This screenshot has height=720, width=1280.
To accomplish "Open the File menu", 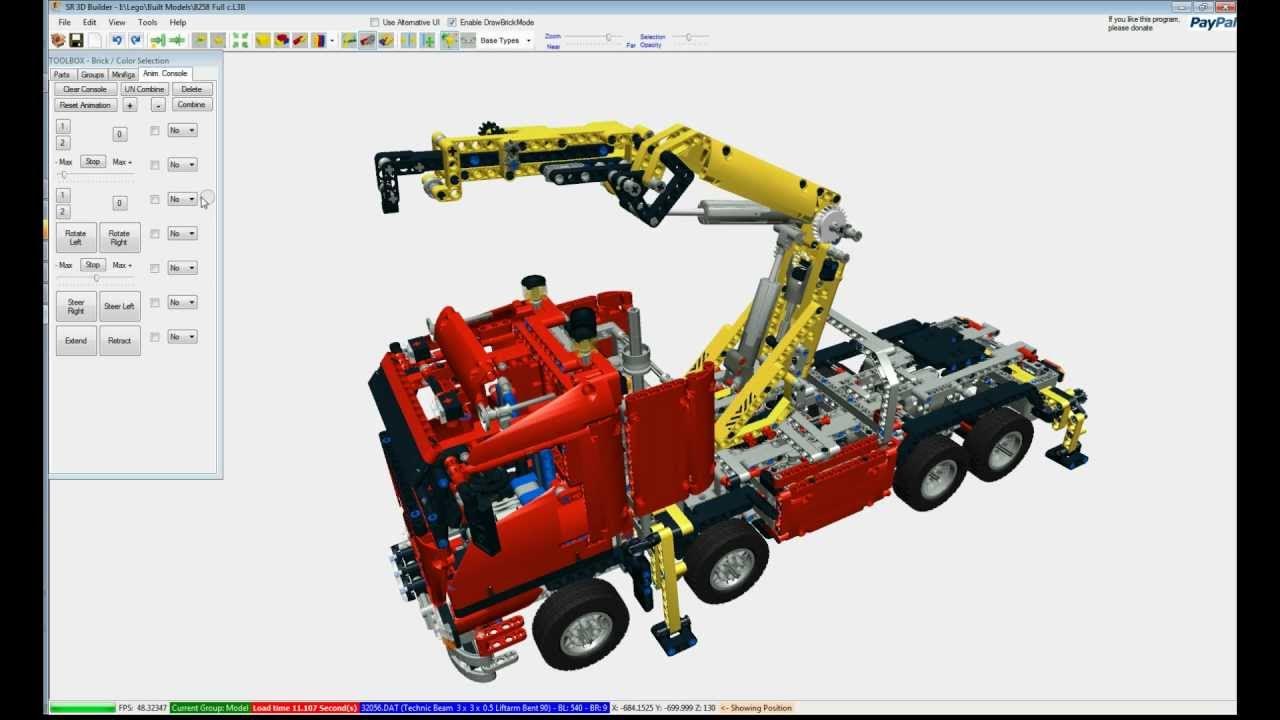I will (64, 22).
